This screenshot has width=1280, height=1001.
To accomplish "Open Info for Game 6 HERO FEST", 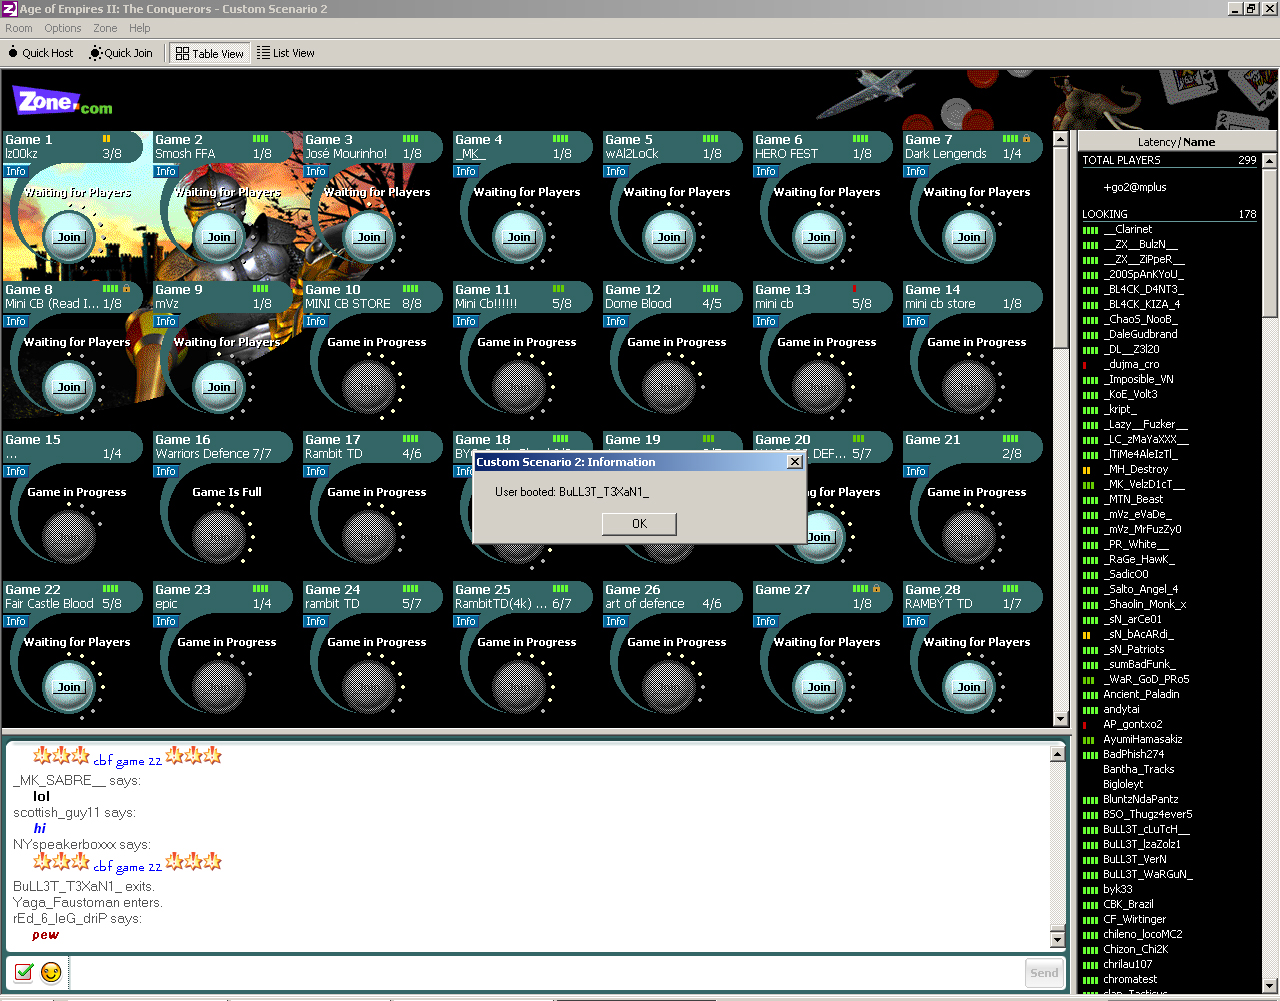I will click(x=766, y=171).
